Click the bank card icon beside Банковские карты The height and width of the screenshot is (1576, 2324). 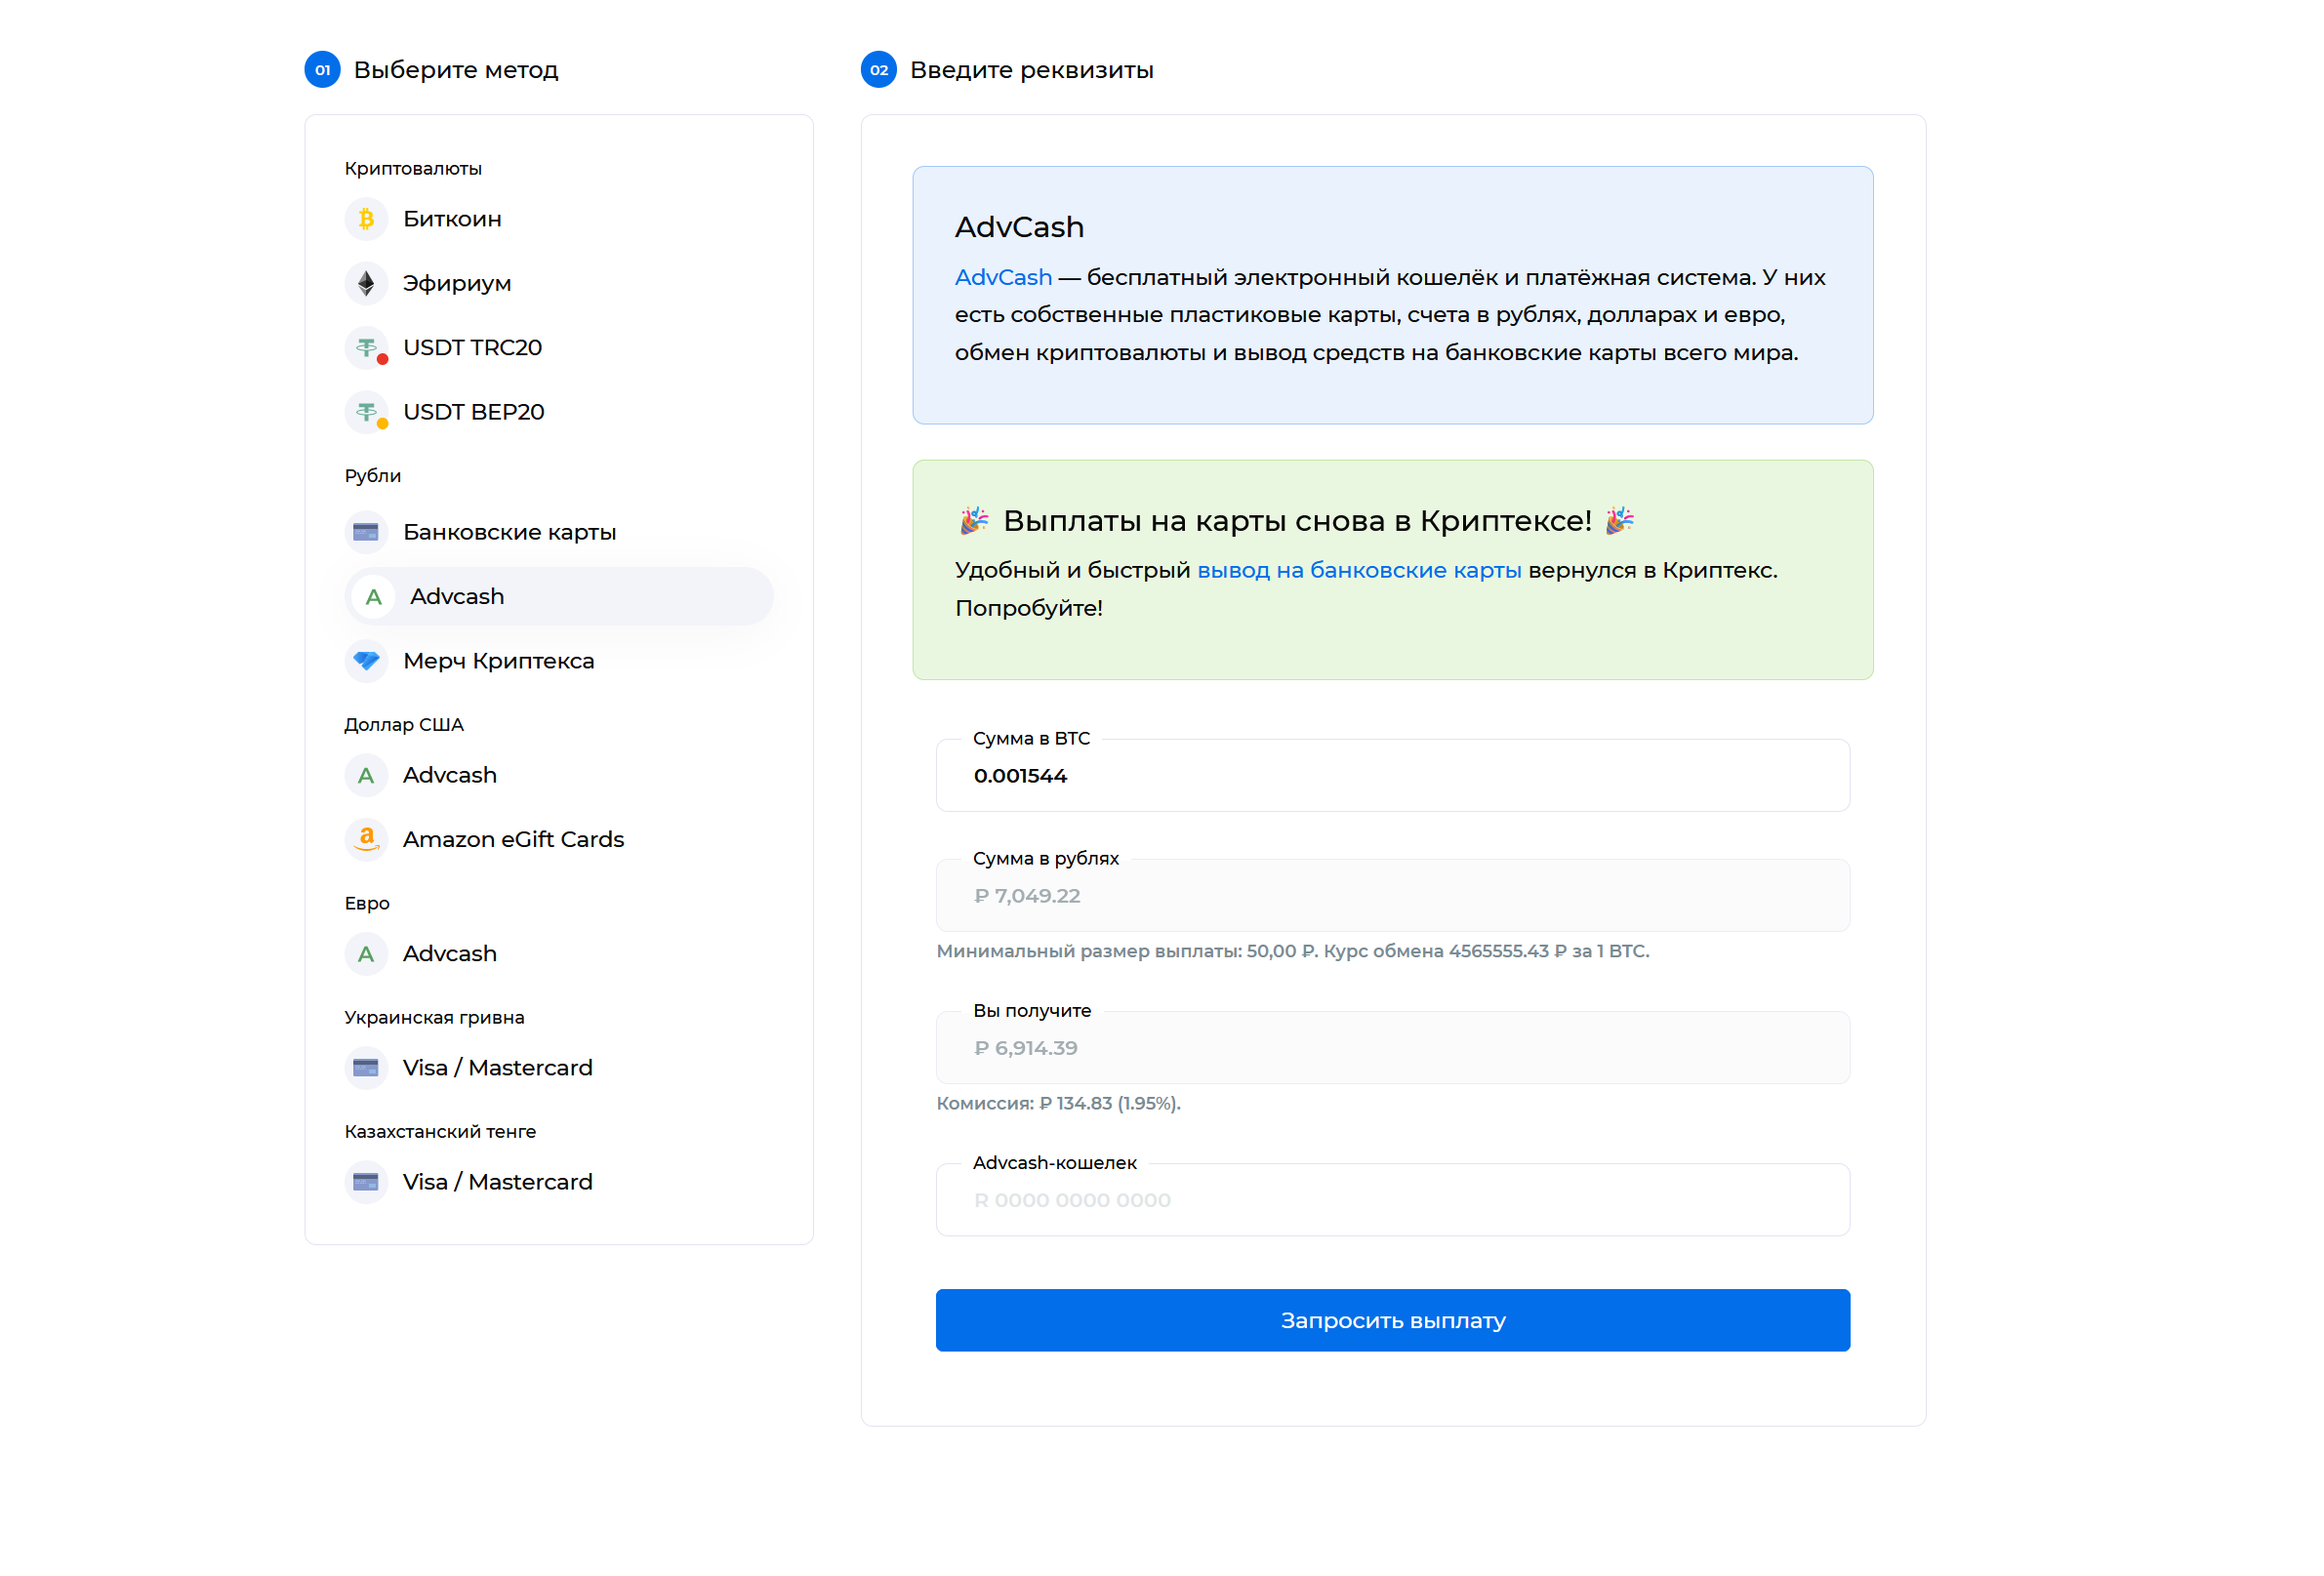click(x=366, y=532)
